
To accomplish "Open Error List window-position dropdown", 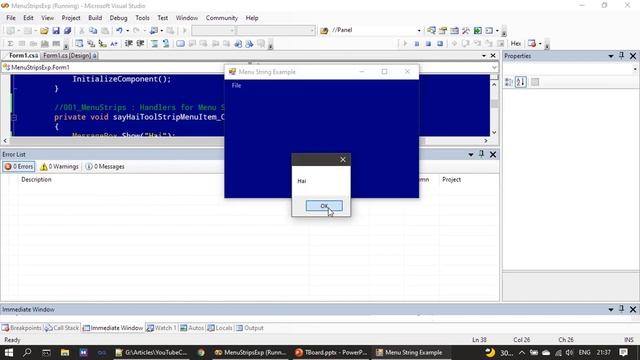I will [x=471, y=155].
